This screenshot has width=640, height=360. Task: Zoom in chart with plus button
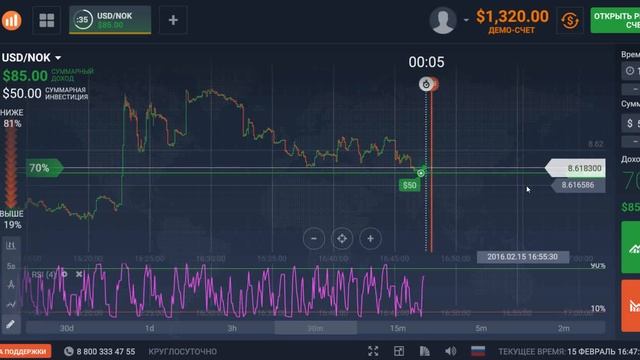tap(370, 238)
